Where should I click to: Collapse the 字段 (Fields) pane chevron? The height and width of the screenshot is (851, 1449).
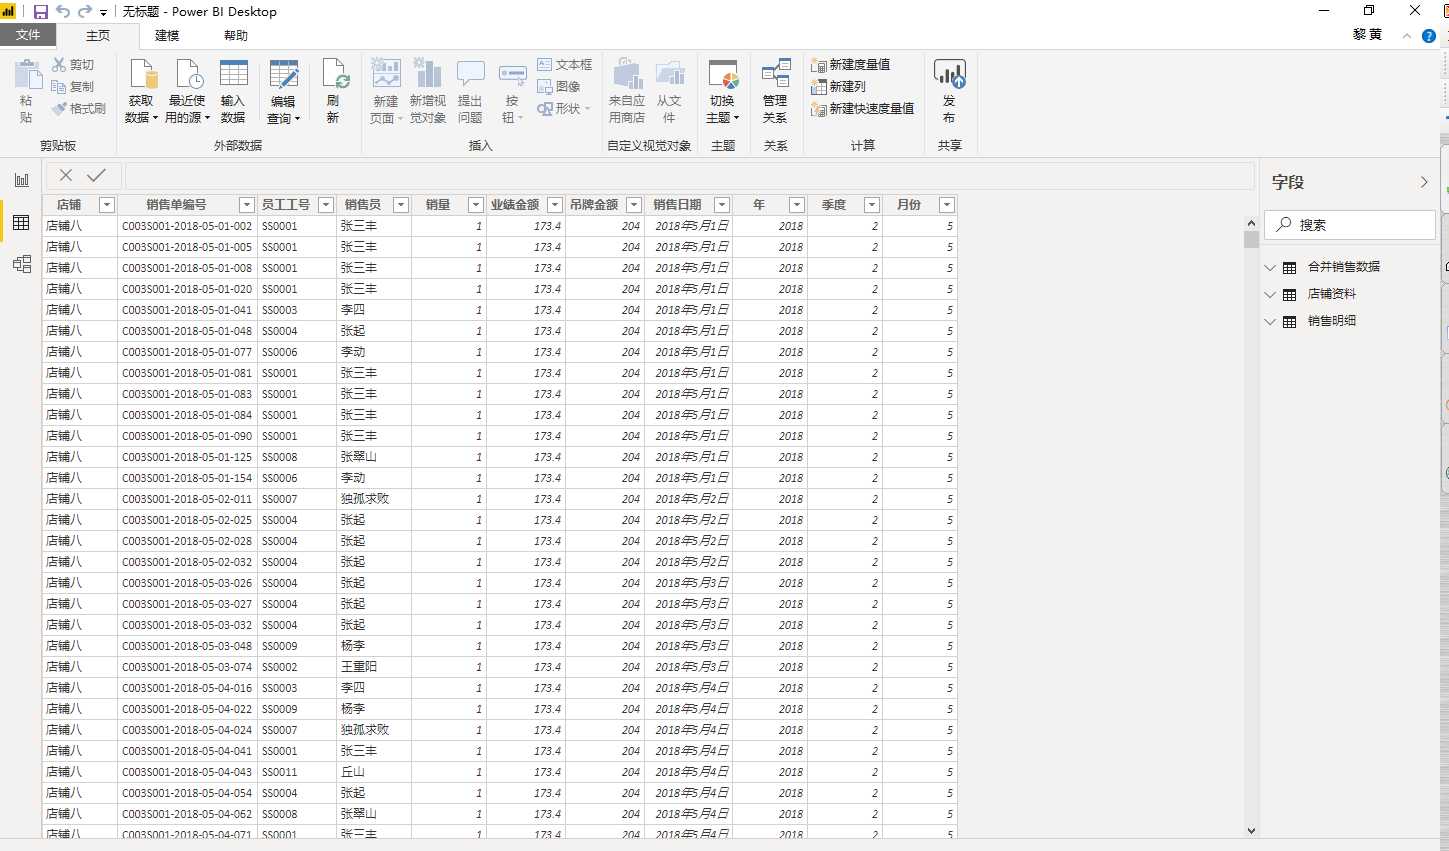tap(1424, 182)
